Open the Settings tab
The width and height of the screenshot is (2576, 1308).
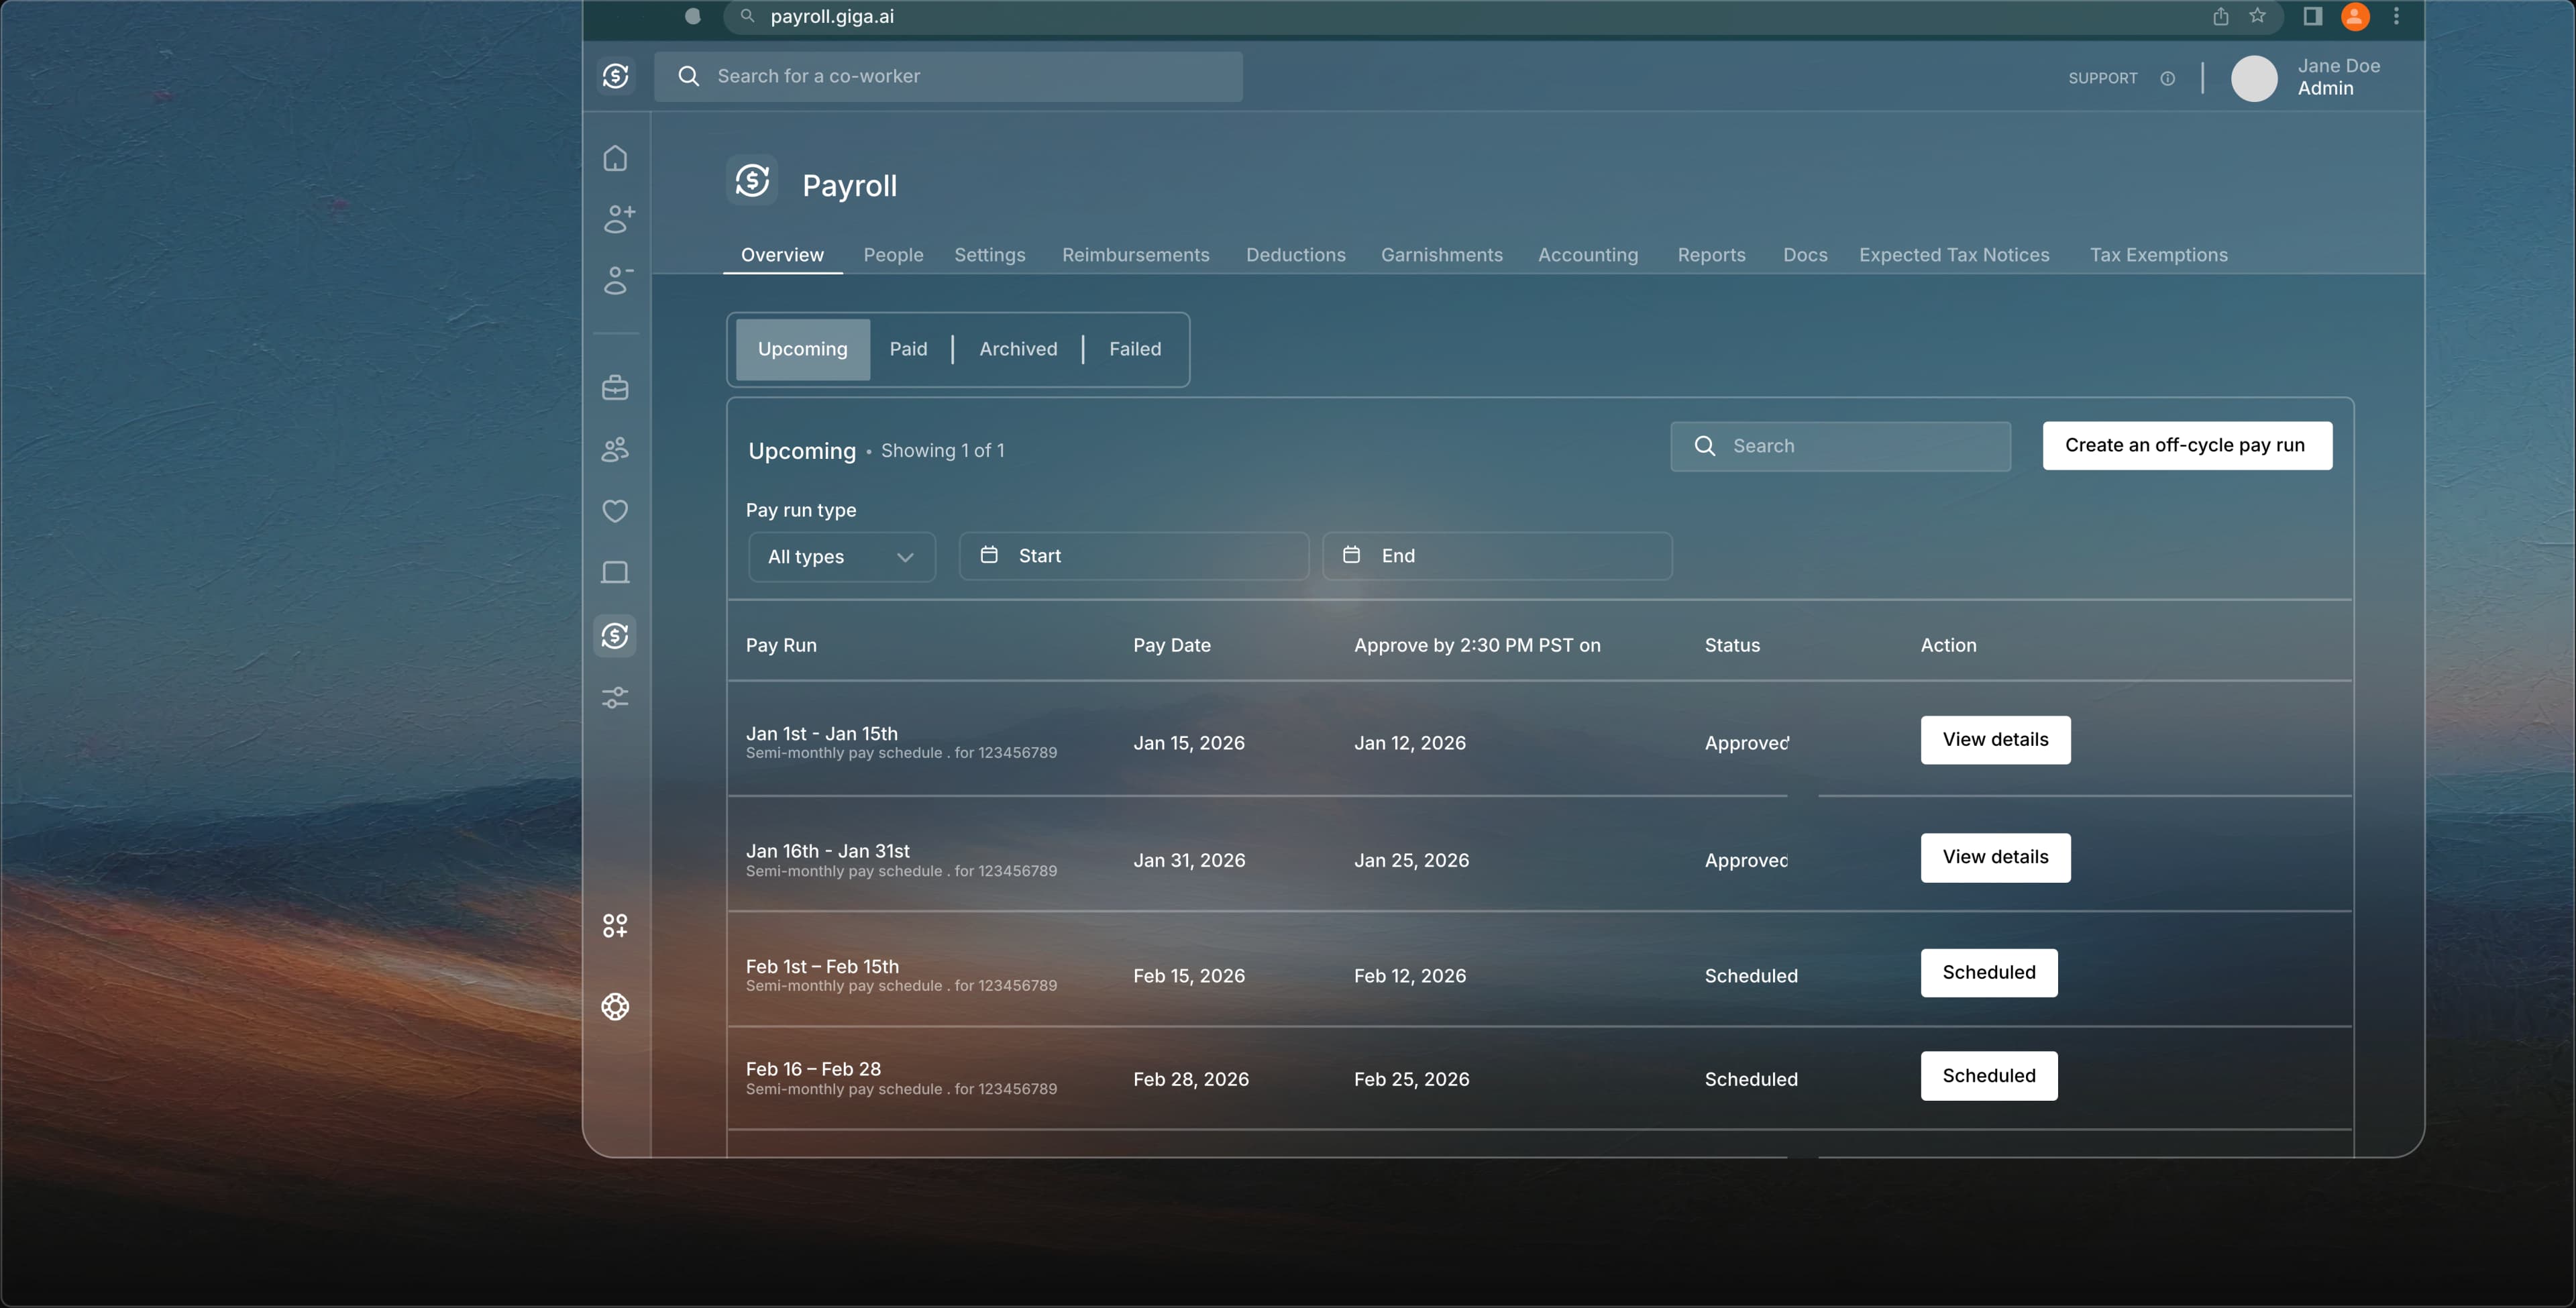click(989, 255)
